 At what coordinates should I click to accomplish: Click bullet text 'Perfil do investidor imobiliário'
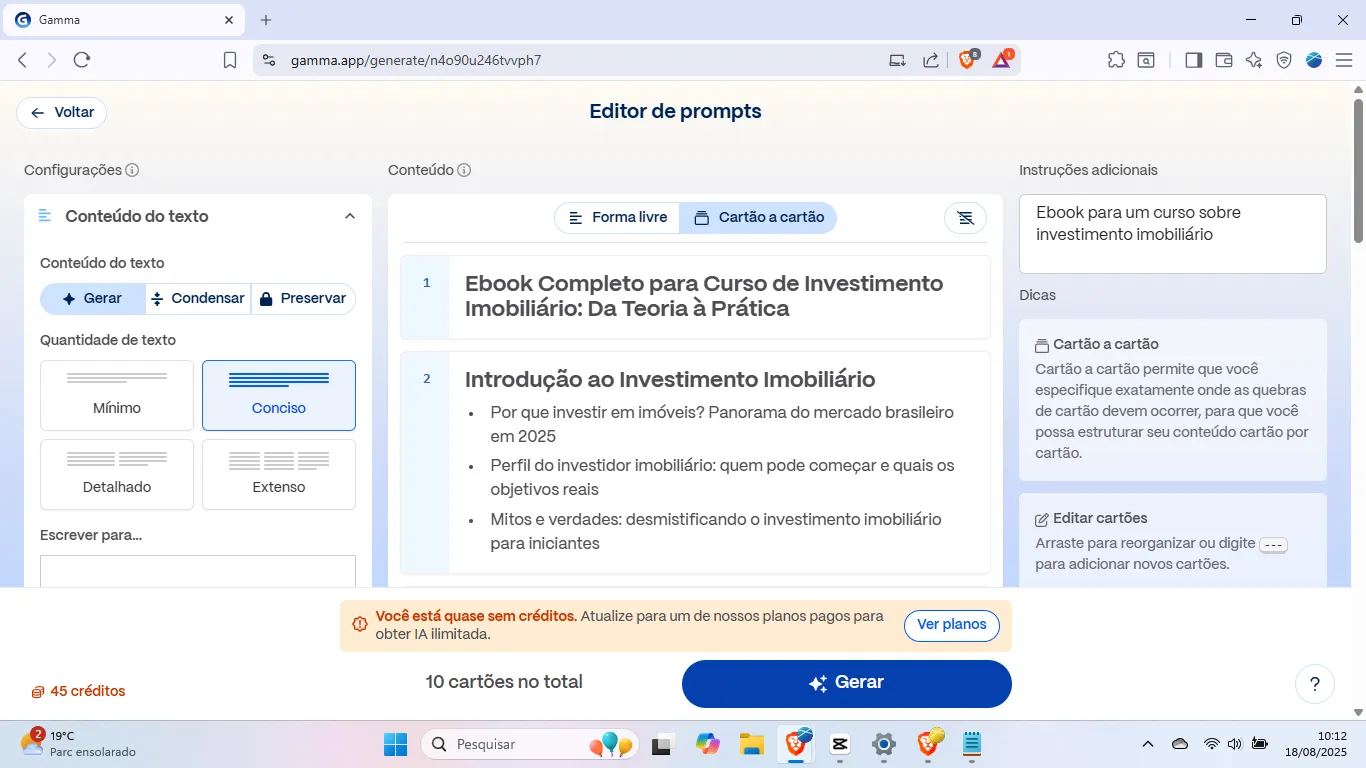722,477
